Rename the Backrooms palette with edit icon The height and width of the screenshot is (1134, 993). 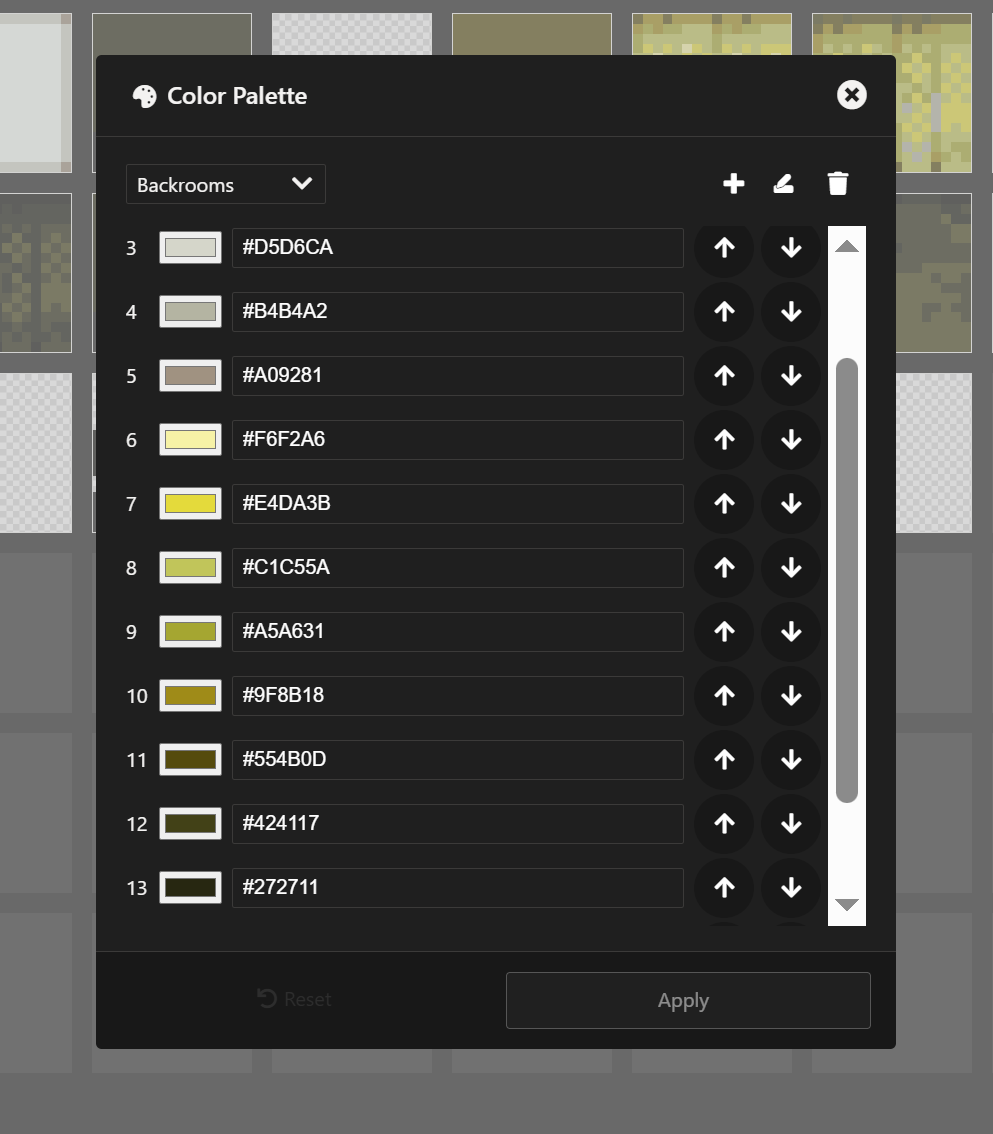coord(784,184)
